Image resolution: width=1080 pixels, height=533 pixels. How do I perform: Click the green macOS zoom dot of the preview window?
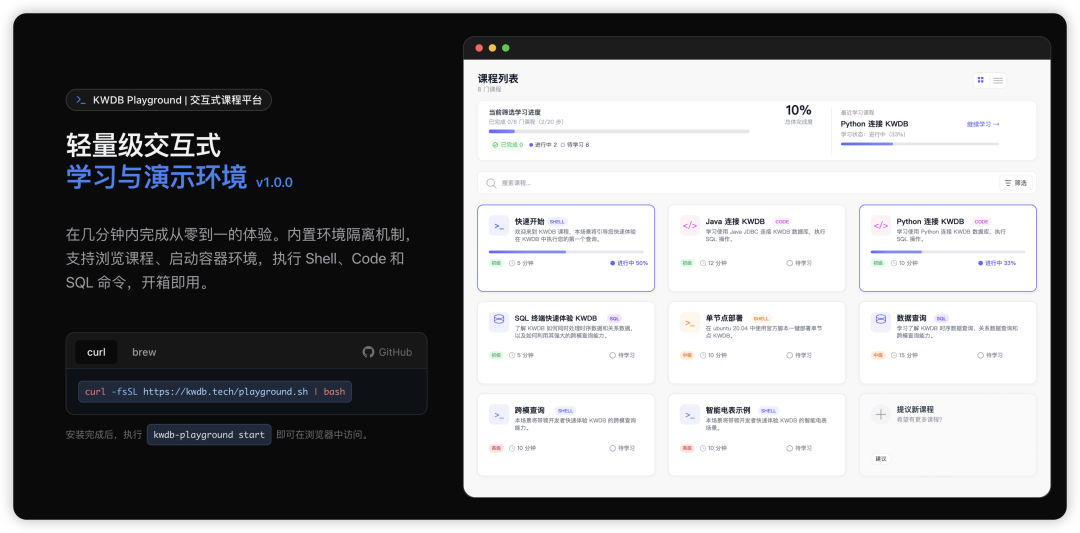tap(506, 48)
